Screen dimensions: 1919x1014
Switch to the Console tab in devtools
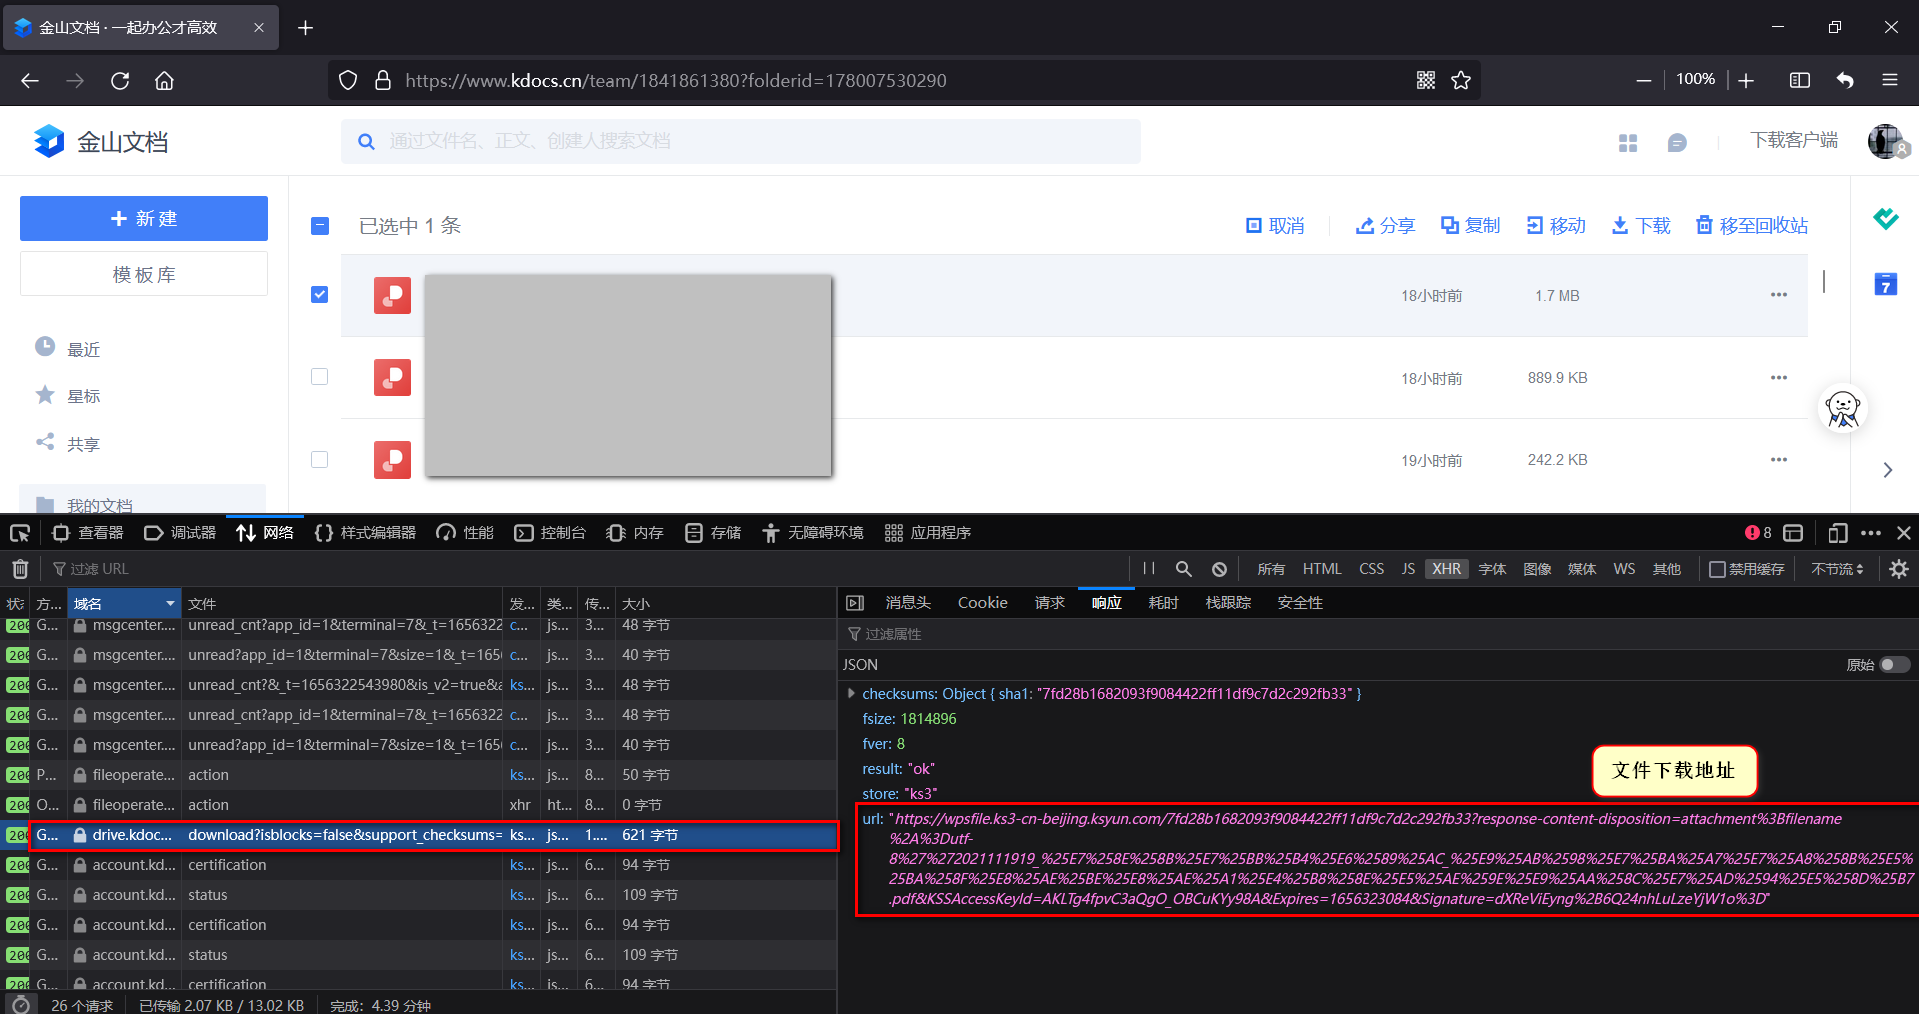550,533
